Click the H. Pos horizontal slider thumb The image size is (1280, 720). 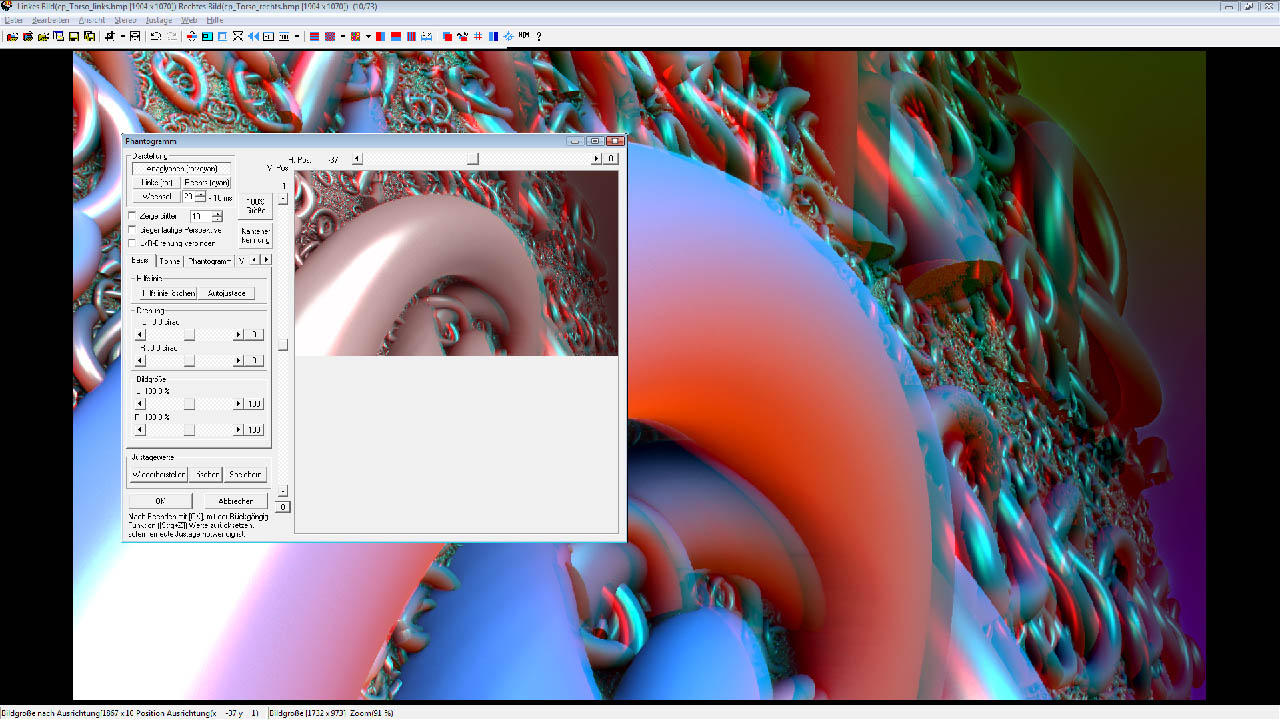(473, 158)
